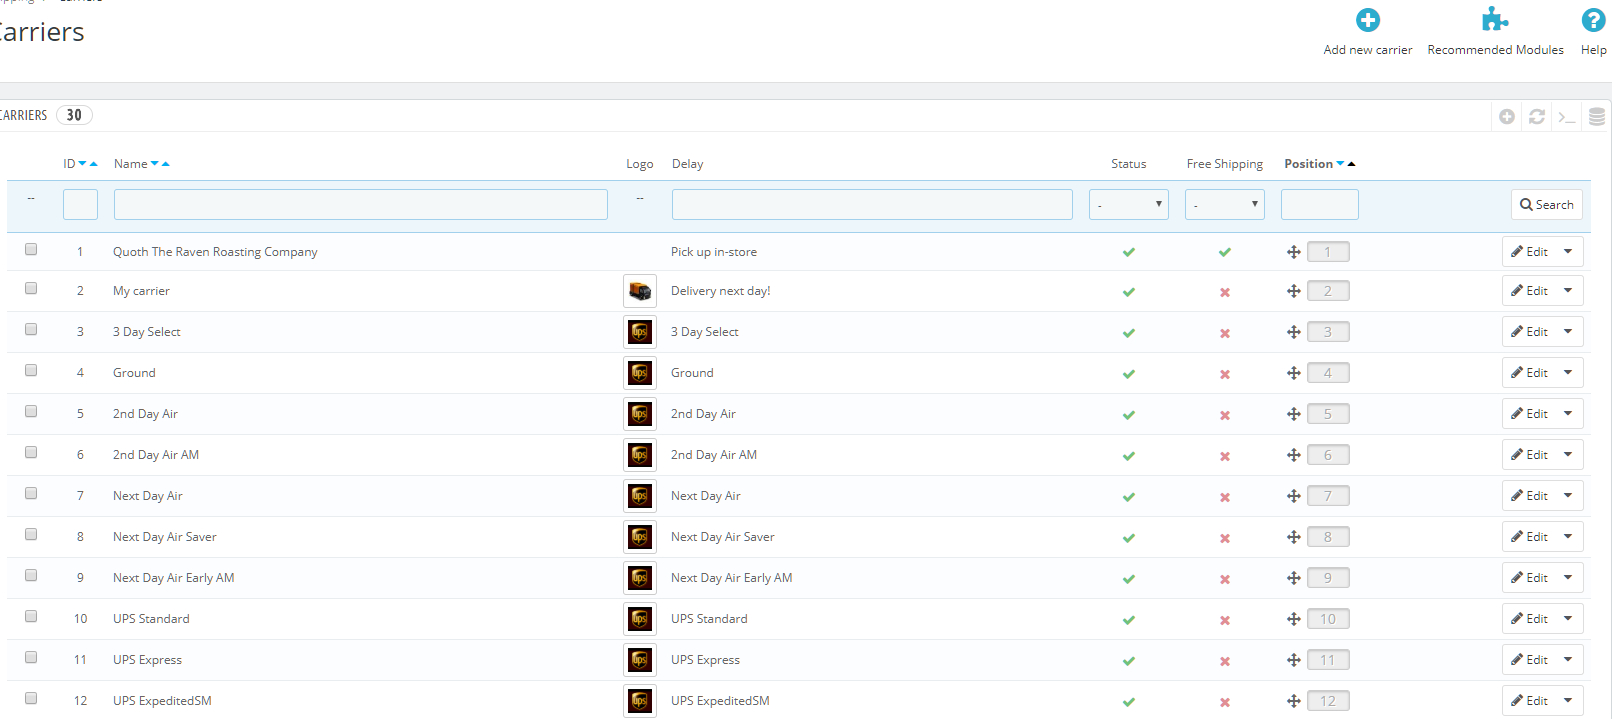Open the Help question mark icon
This screenshot has height=719, width=1612.
(1593, 20)
